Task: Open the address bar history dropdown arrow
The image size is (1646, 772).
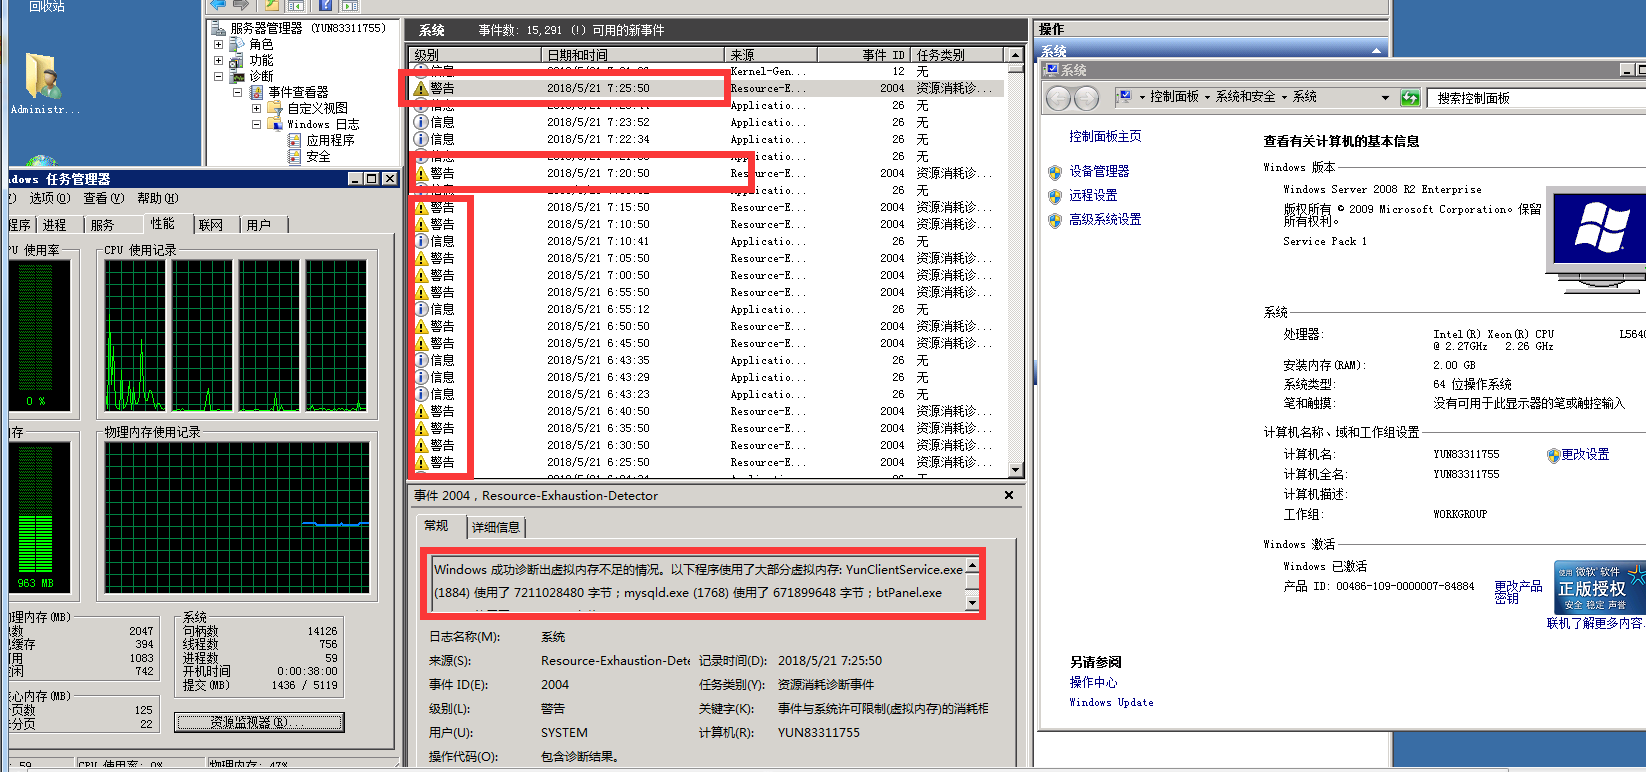Action: coord(1385,98)
